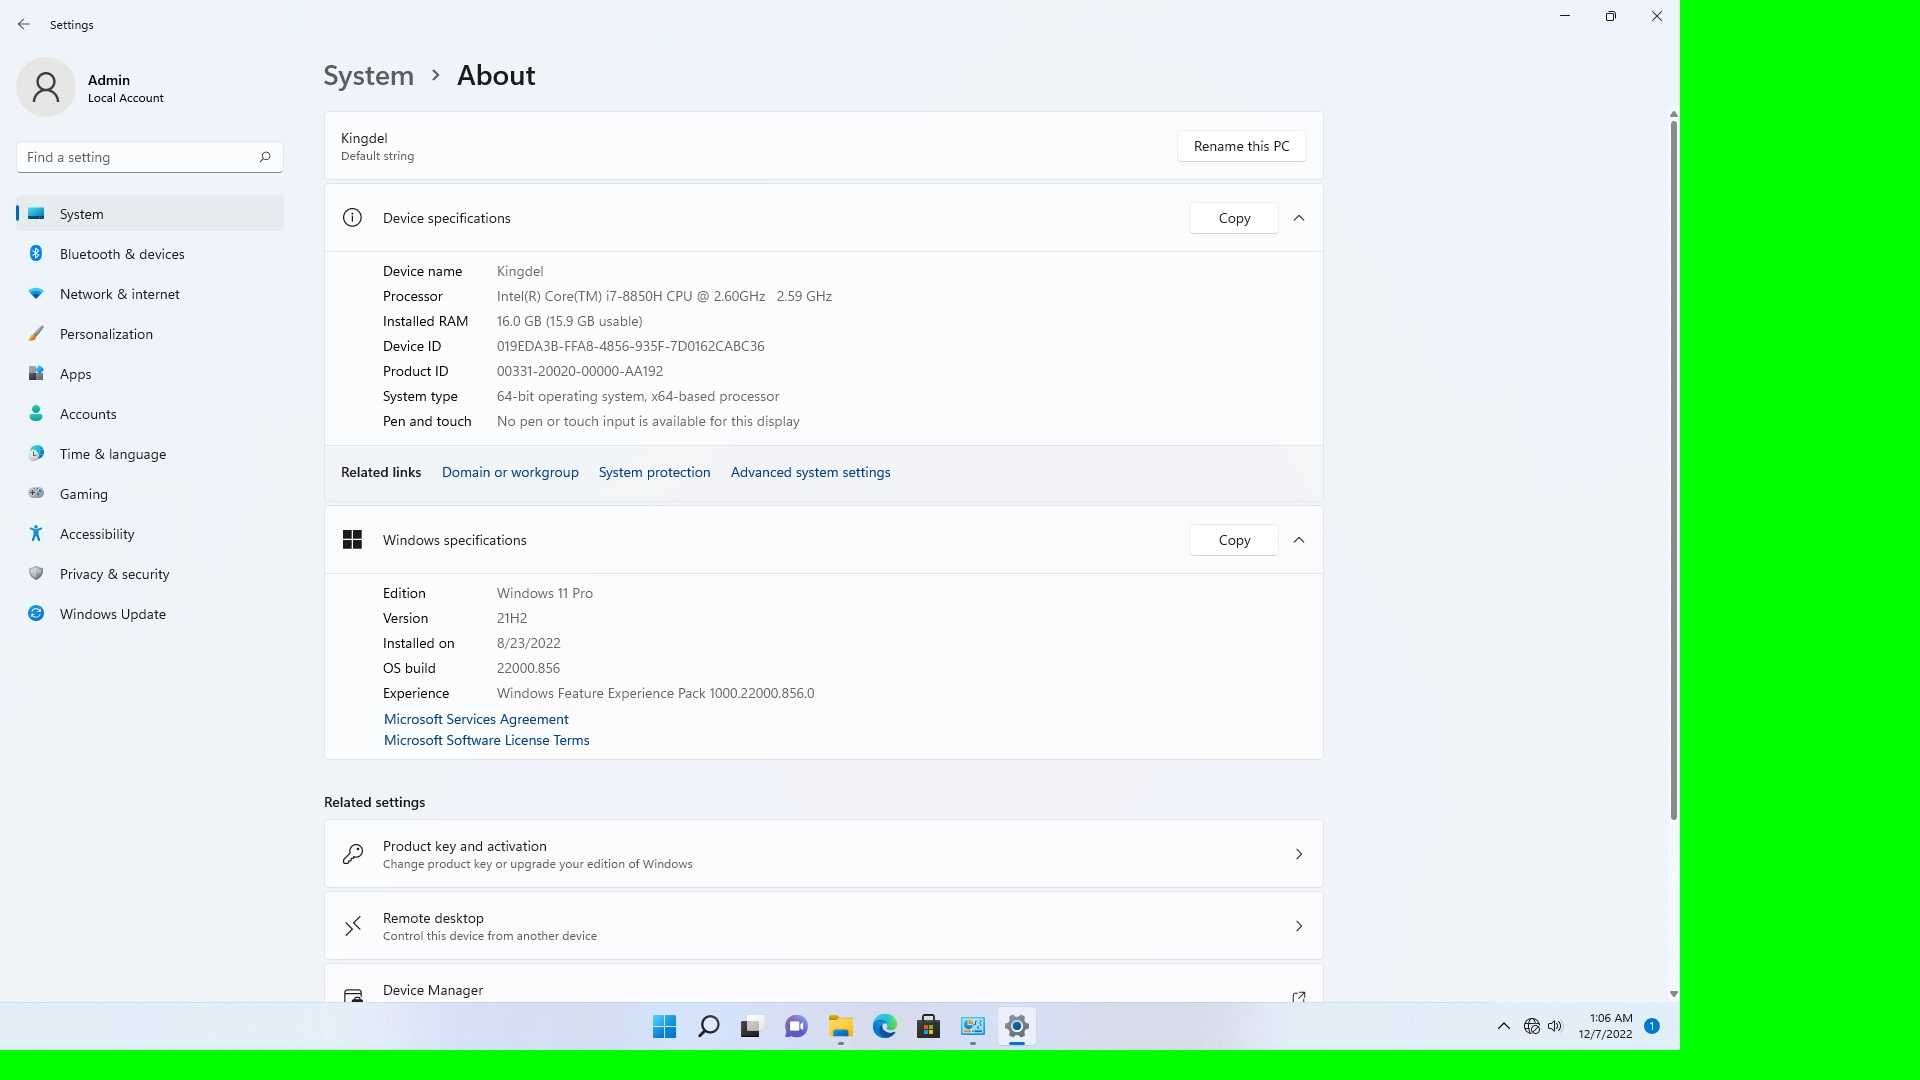
Task: Click the network globe icon in tray
Action: (x=1531, y=1026)
